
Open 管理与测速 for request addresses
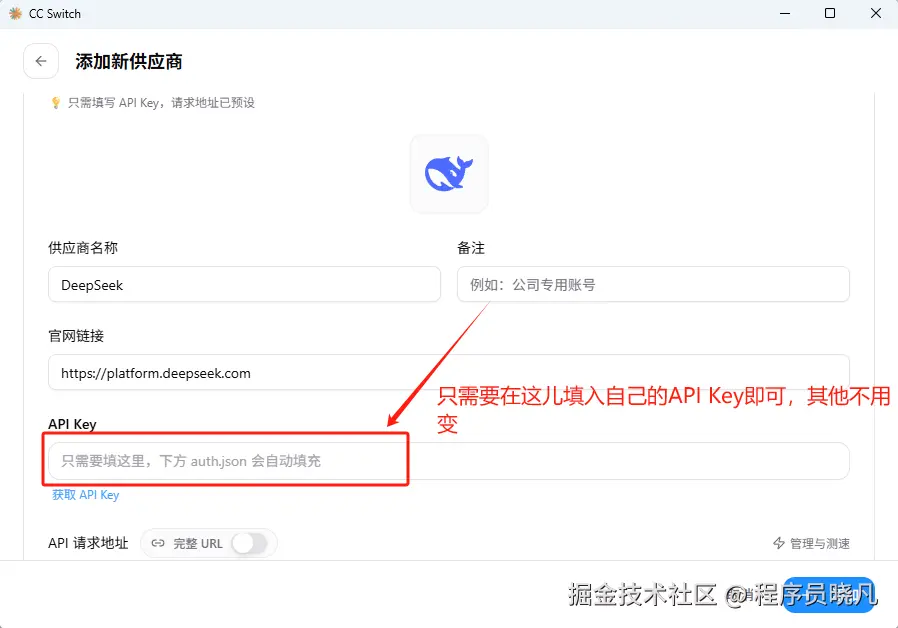pyautogui.click(x=812, y=543)
